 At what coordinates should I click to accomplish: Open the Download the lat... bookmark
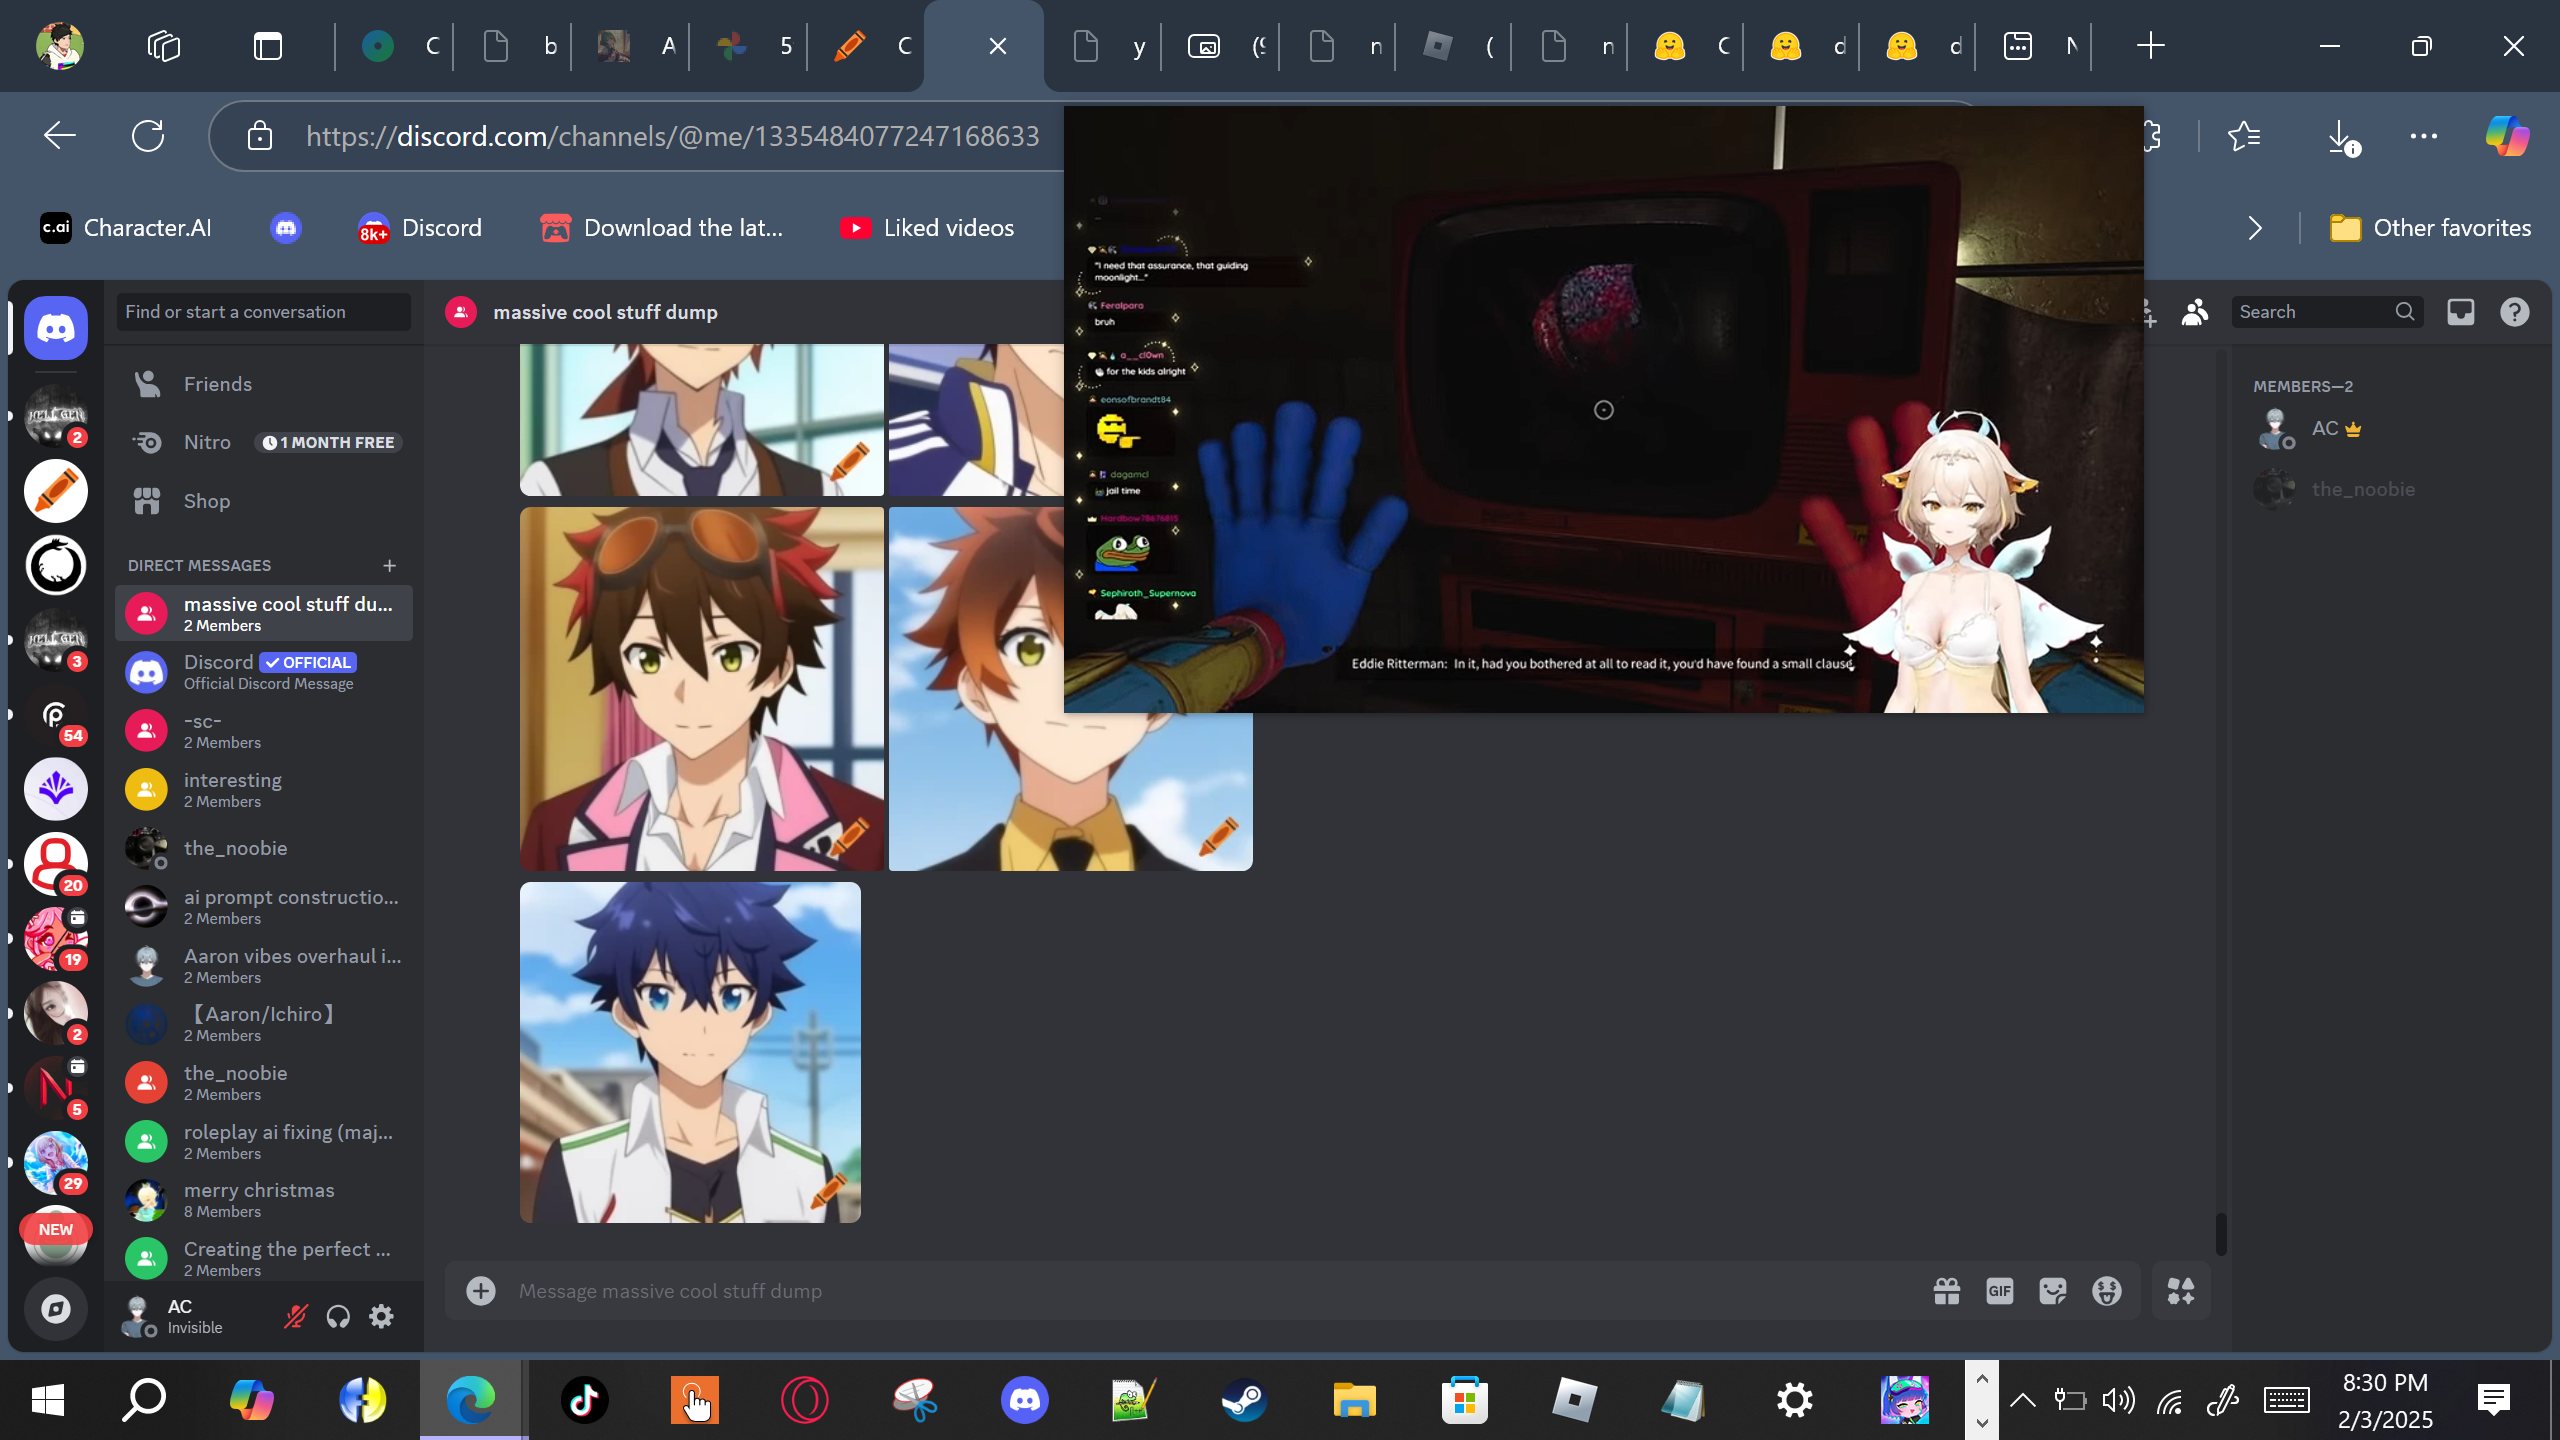[661, 228]
